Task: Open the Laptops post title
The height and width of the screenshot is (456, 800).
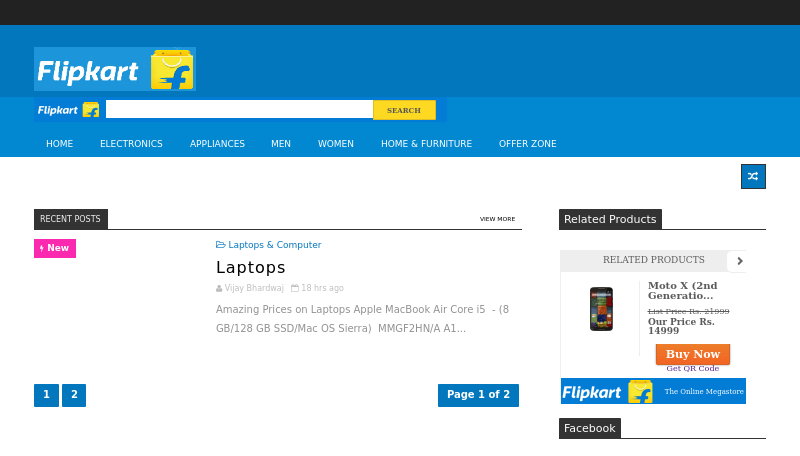Action: 251,267
